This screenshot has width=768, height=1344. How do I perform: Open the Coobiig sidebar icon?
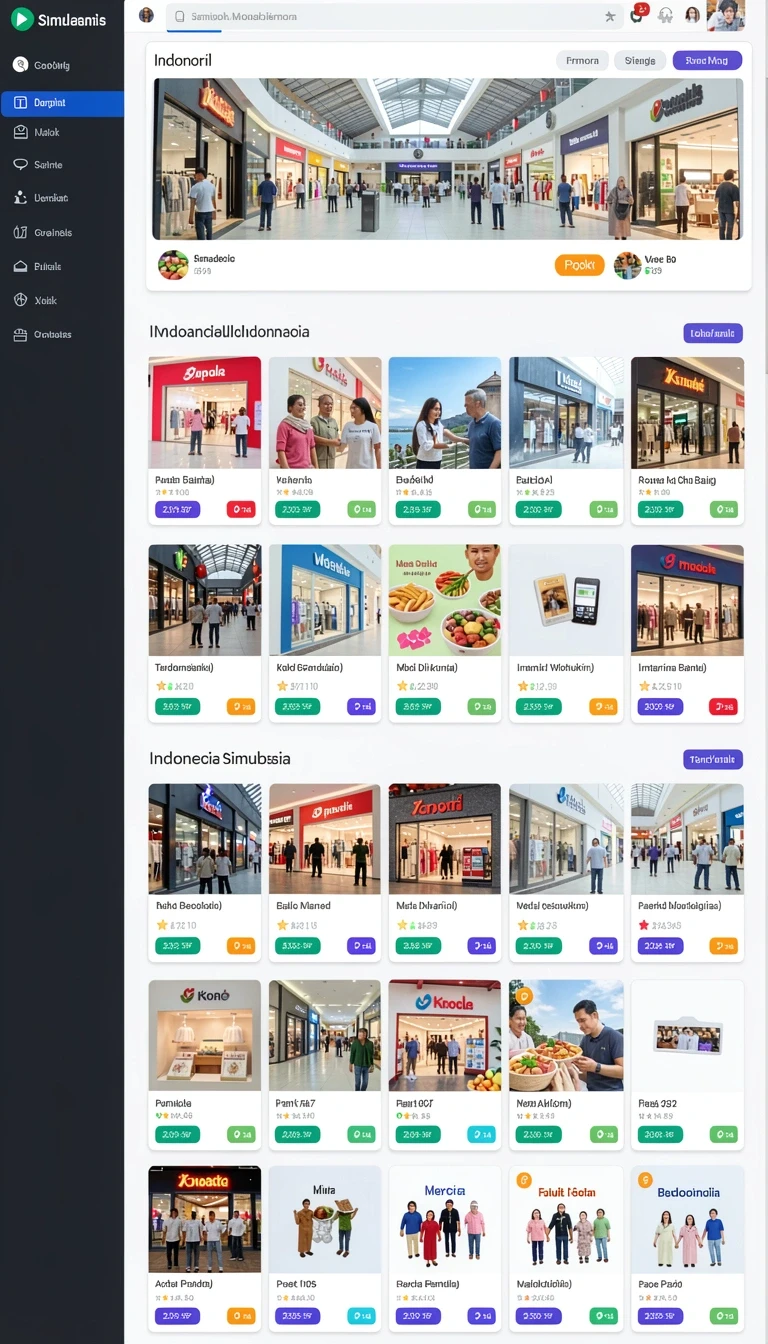[x=20, y=65]
